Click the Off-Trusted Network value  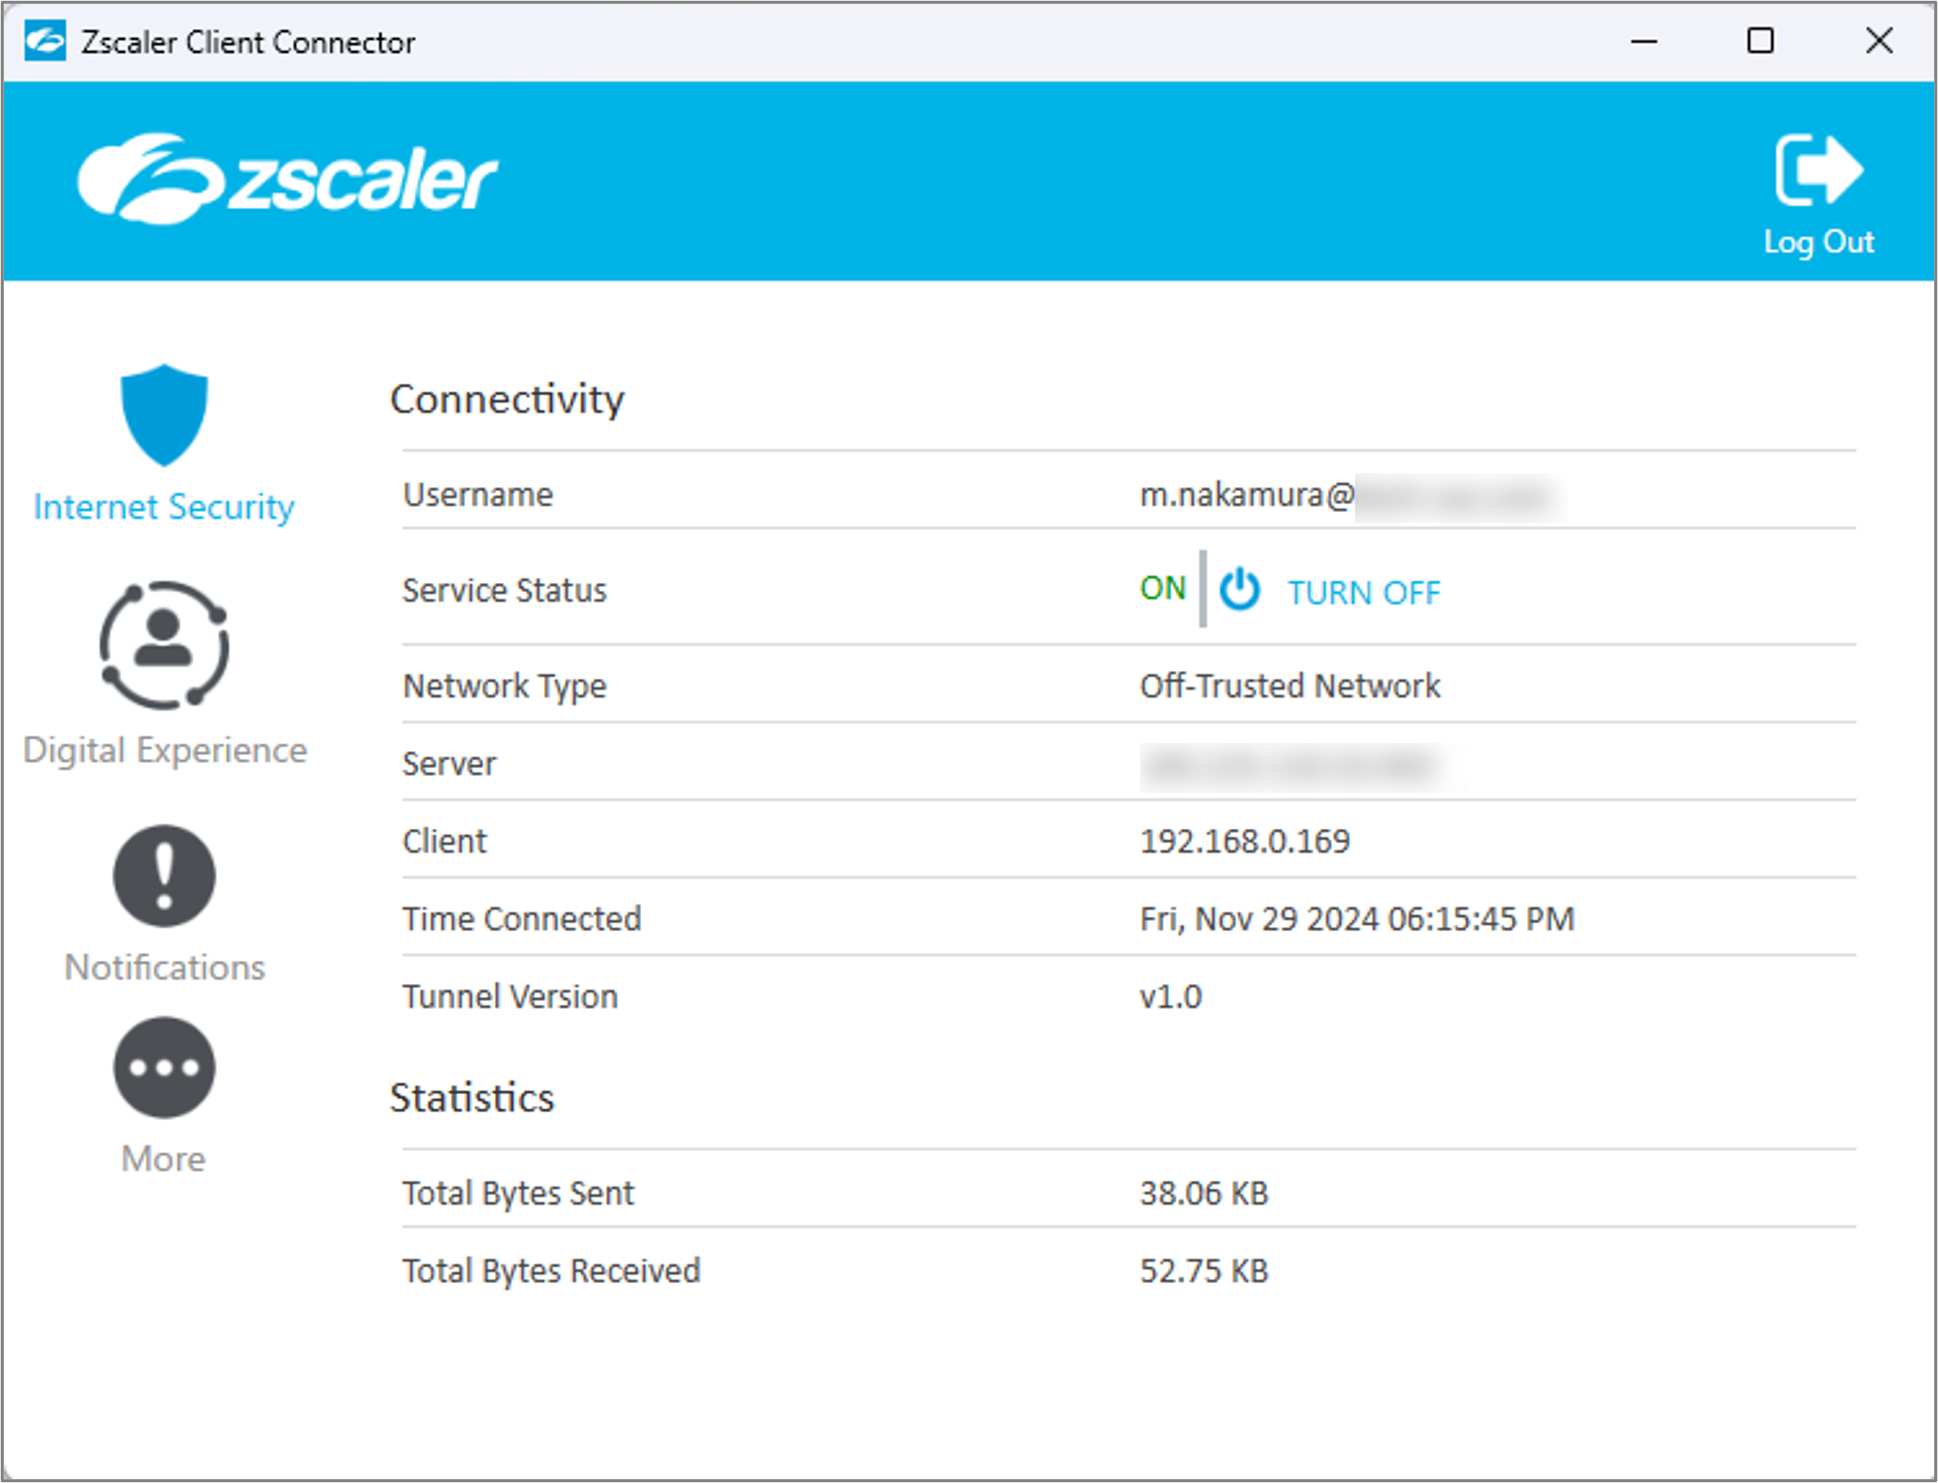tap(1290, 686)
